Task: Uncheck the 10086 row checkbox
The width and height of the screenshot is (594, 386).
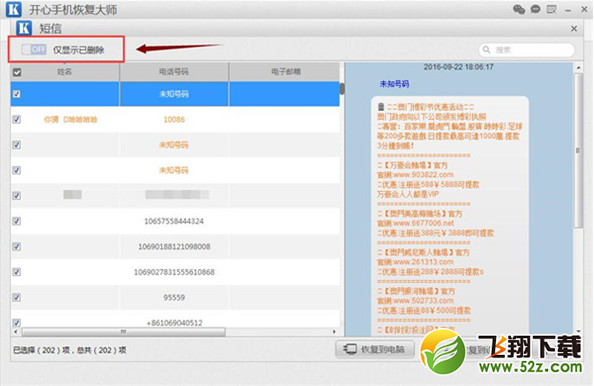Action: [x=16, y=119]
